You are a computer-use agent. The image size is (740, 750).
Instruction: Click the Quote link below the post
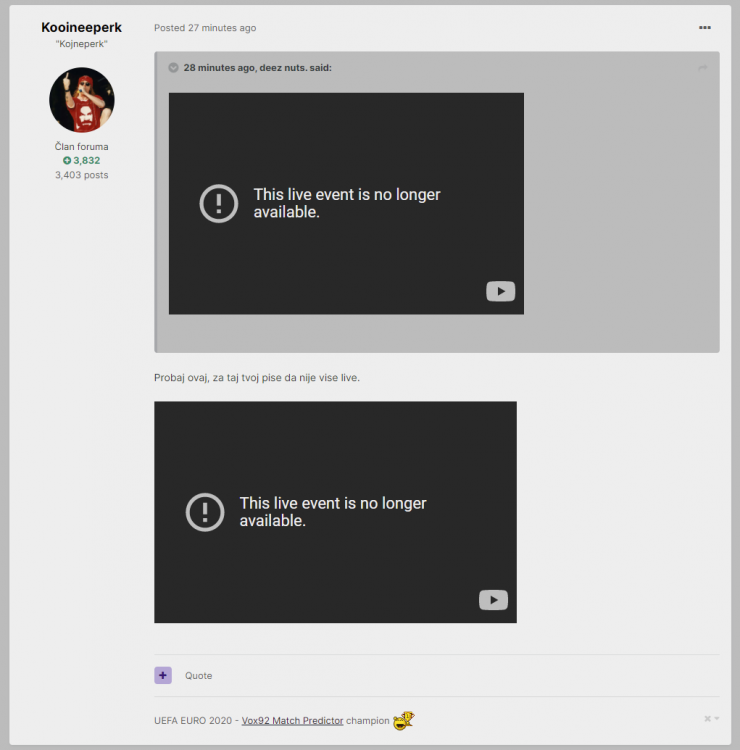pyautogui.click(x=198, y=676)
